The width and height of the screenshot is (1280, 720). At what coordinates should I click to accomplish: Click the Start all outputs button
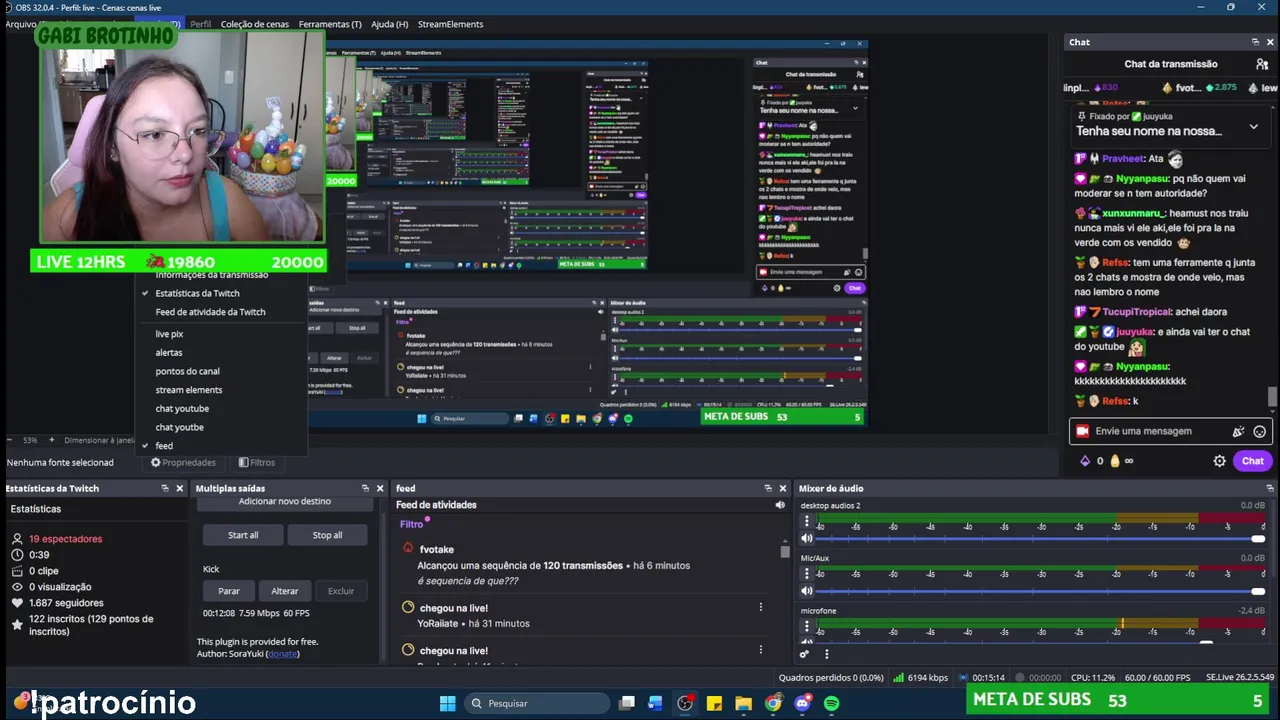243,535
